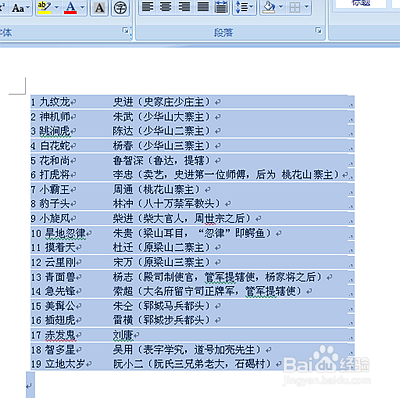Expand font color dropdown arrow
Screen dimensions: 400x398
tap(82, 7)
